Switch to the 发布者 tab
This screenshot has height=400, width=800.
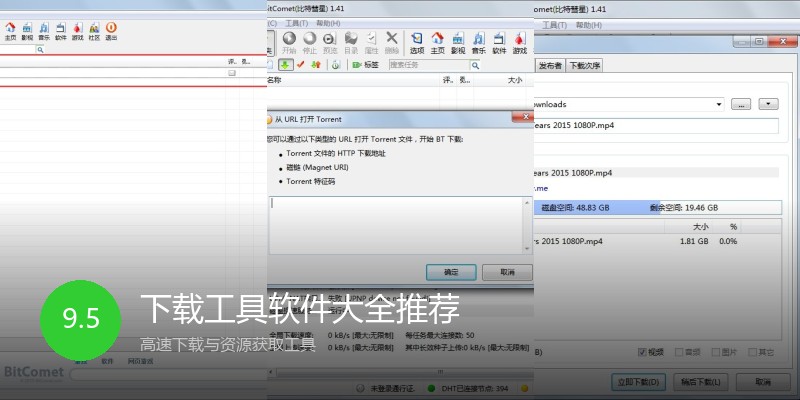(550, 65)
